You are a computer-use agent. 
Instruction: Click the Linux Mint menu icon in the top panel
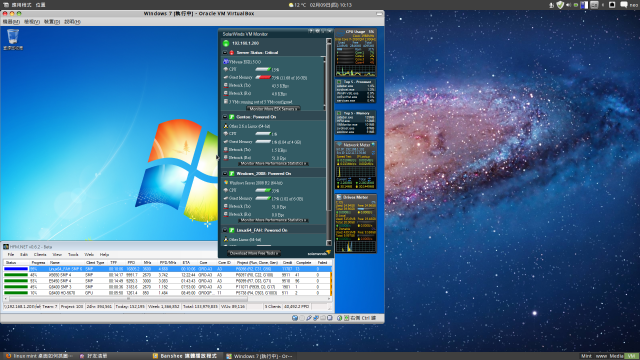point(6,5)
